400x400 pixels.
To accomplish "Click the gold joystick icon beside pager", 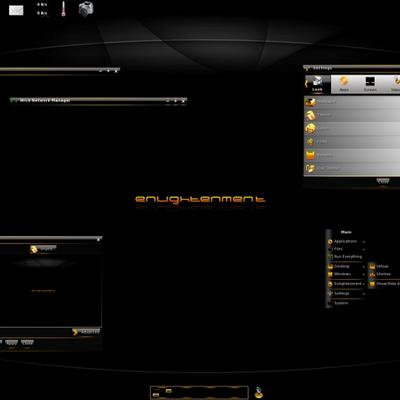I will [x=259, y=392].
